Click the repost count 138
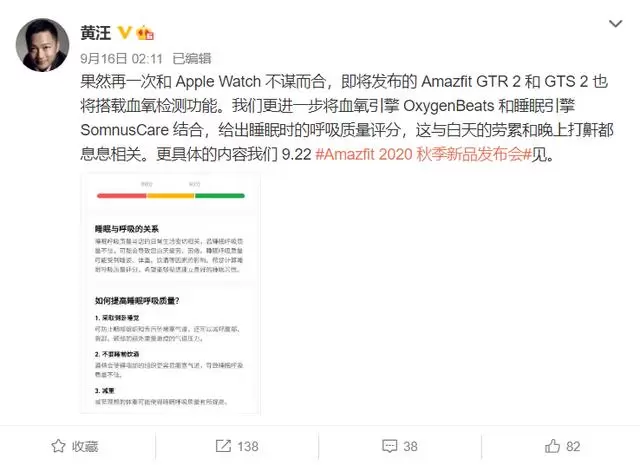 (247, 446)
